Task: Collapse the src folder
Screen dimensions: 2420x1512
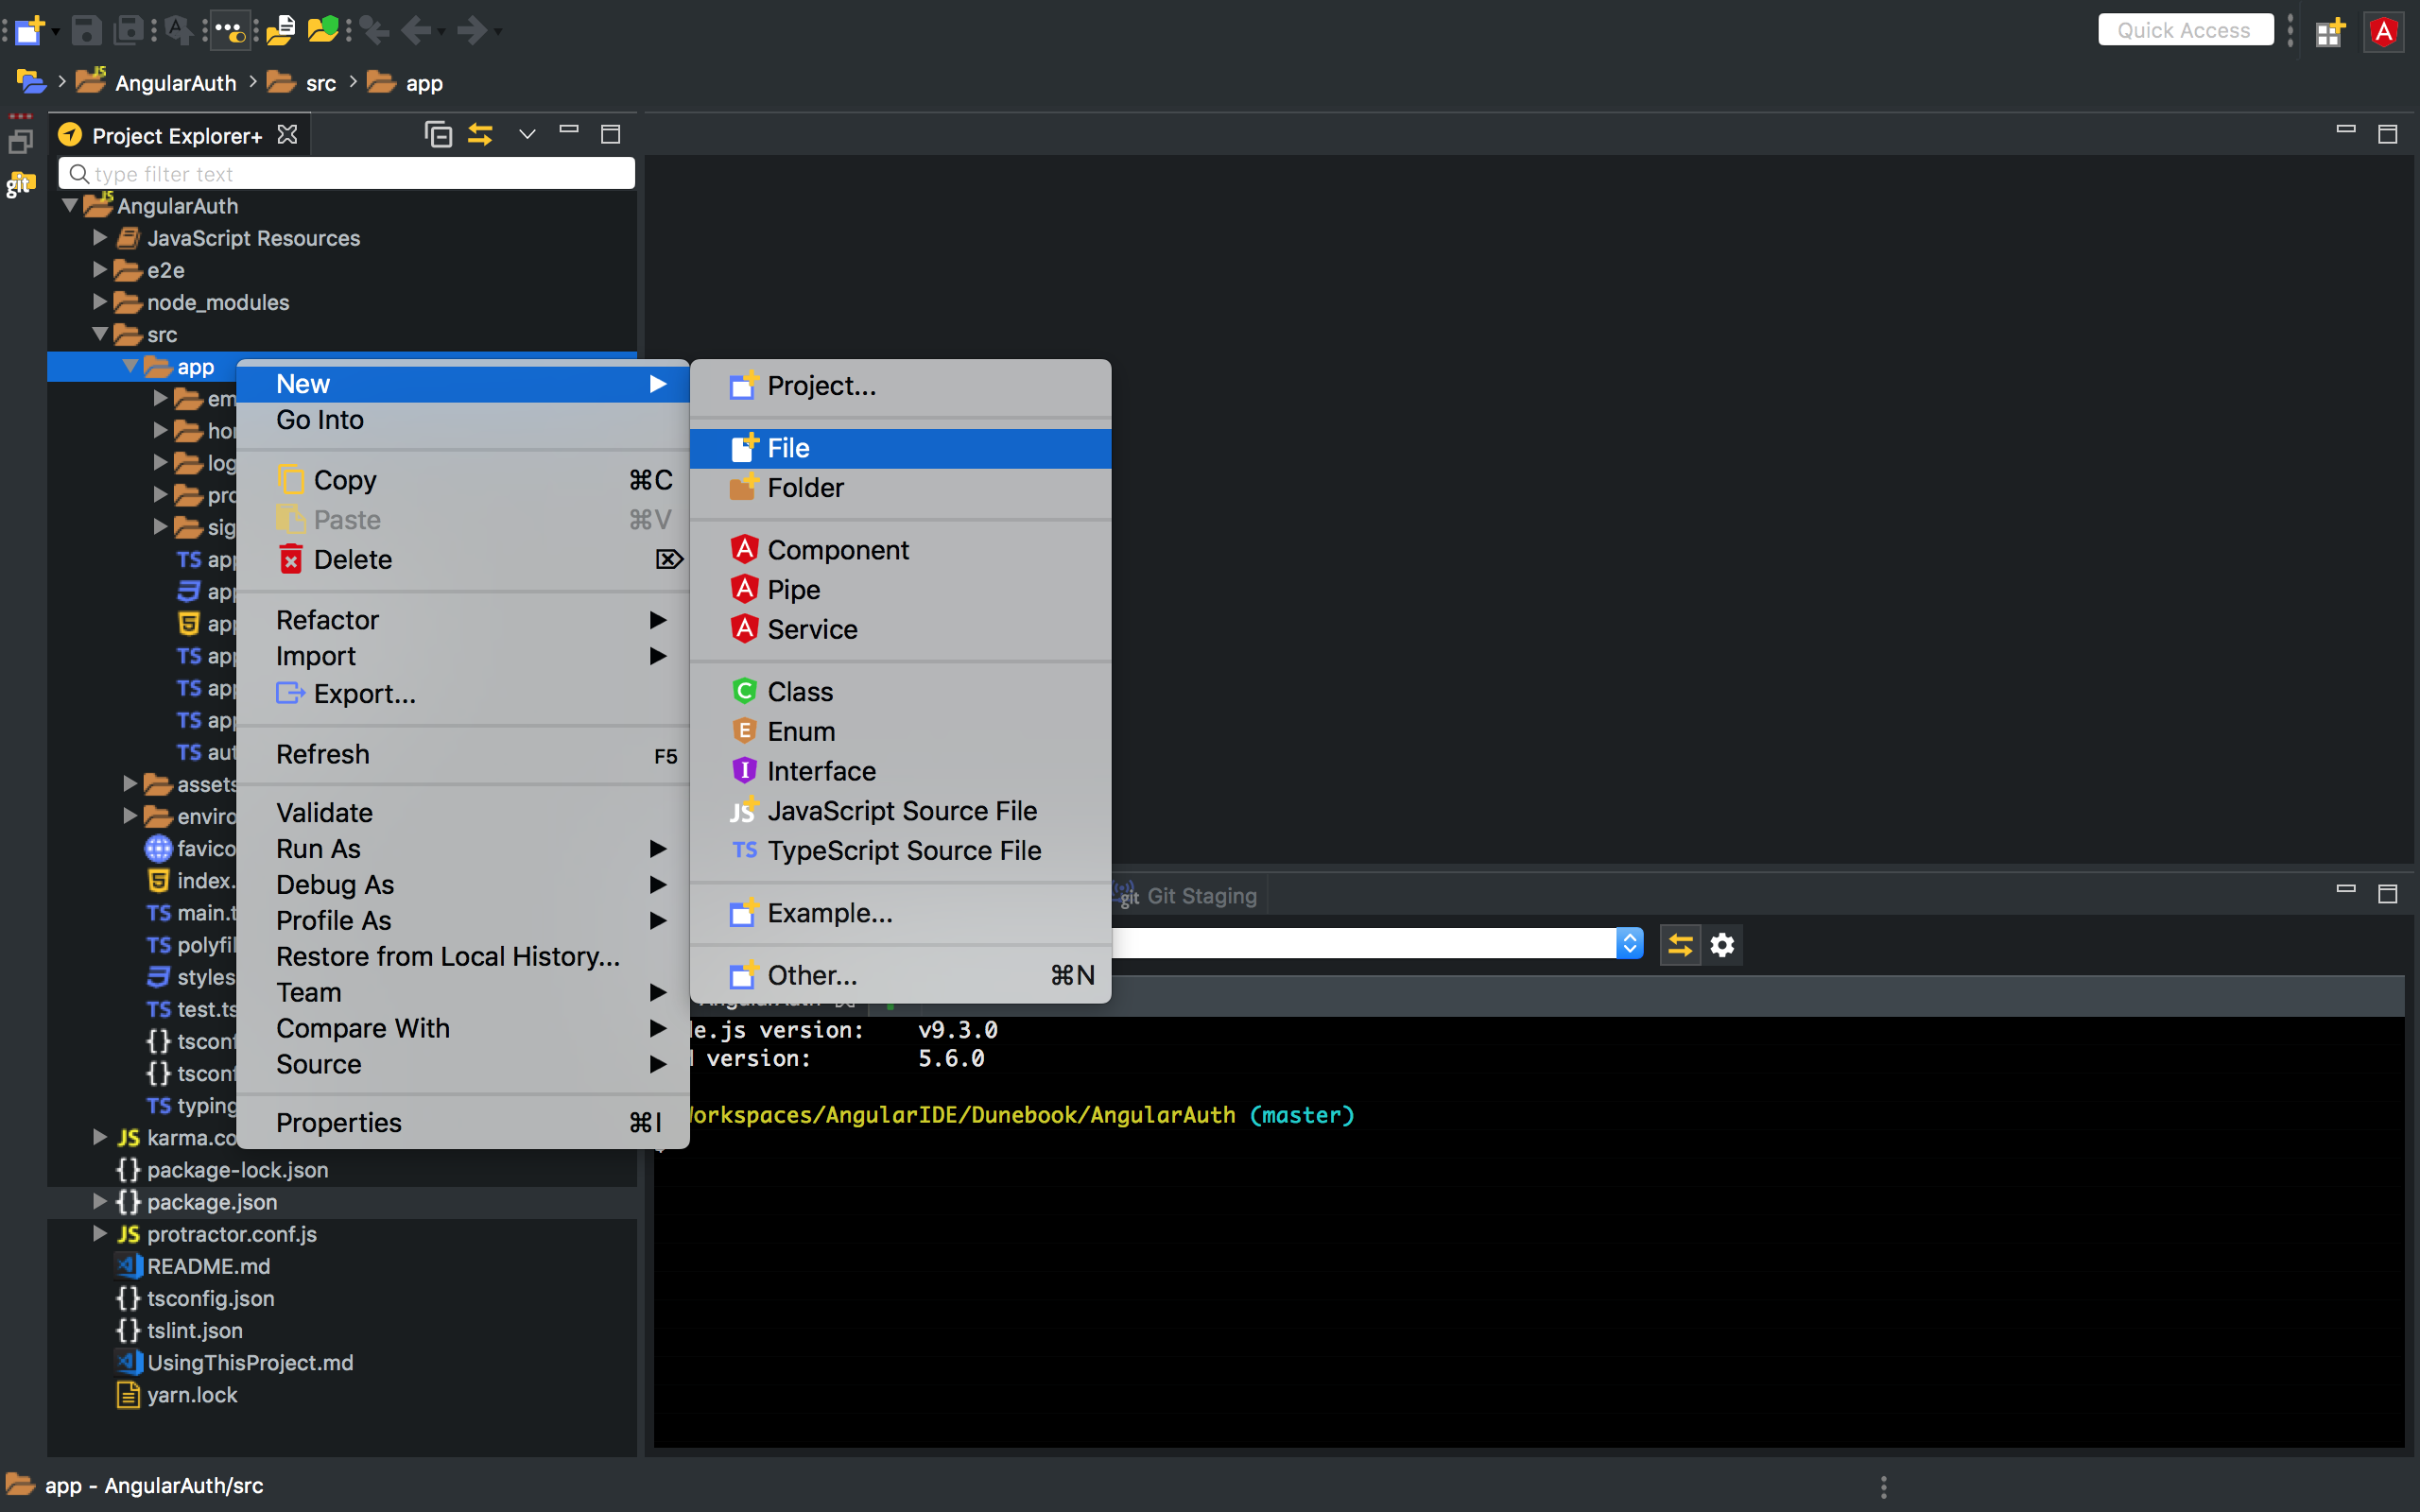Action: point(100,334)
